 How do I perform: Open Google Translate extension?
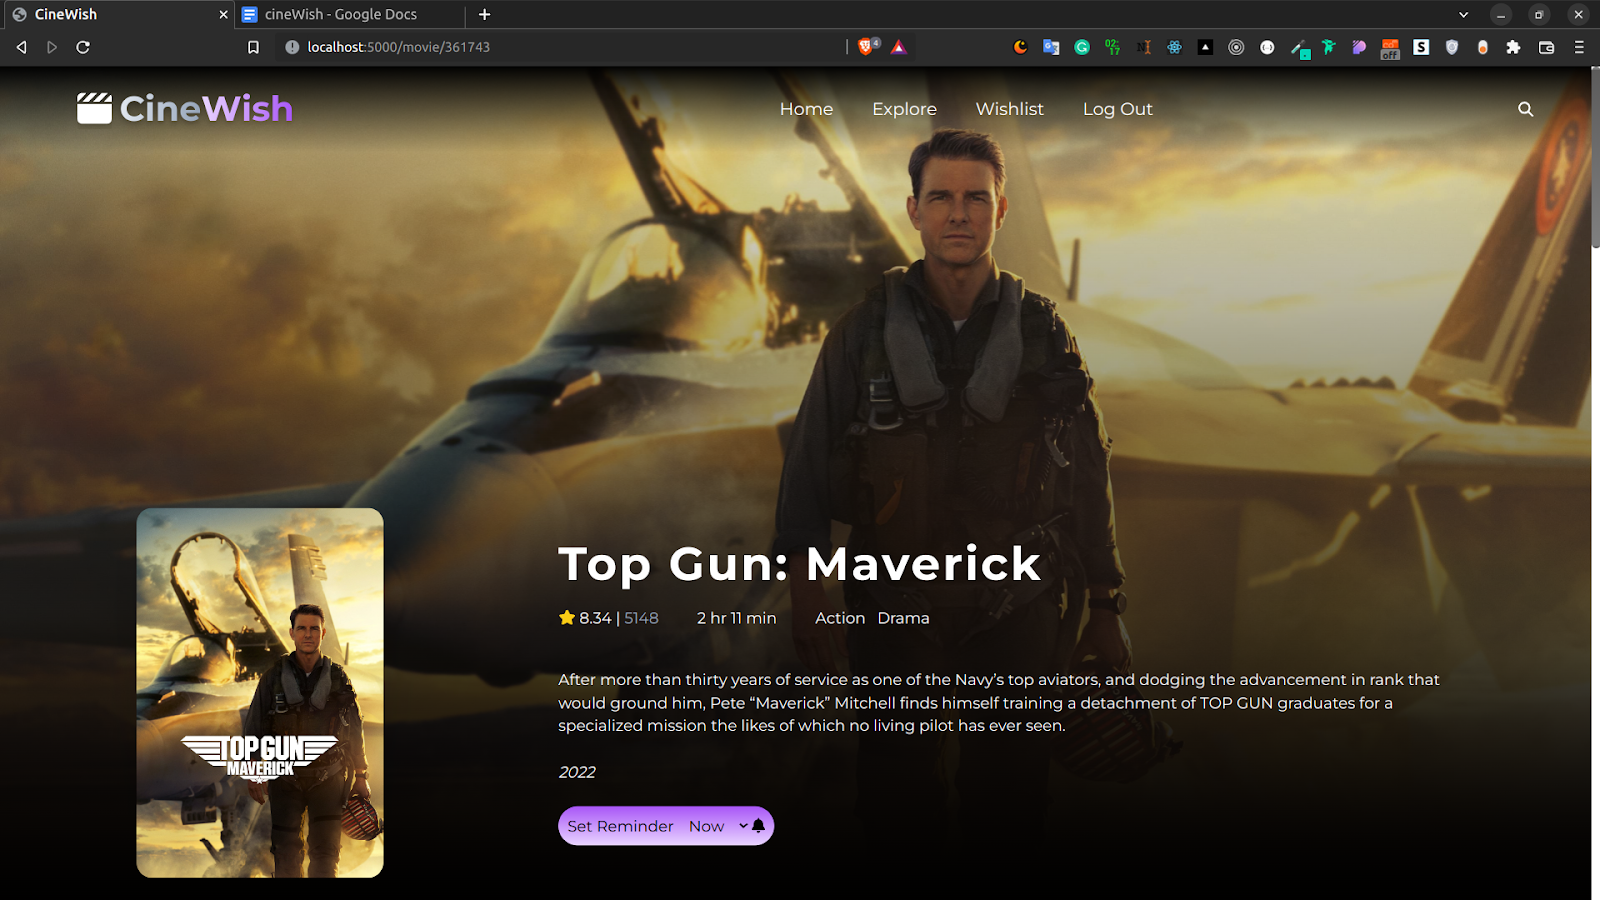[x=1051, y=47]
